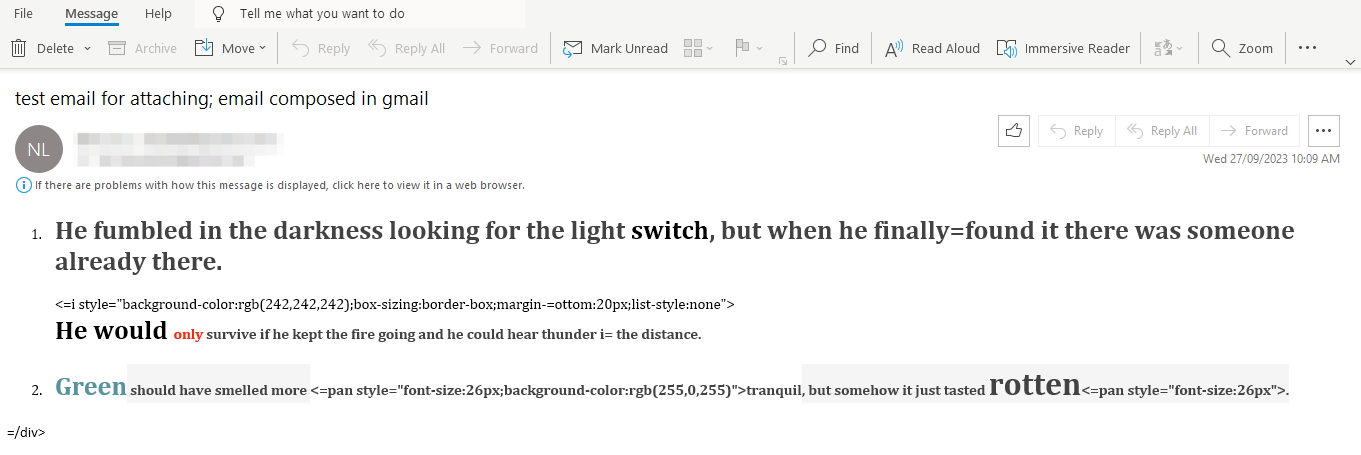Click the view in web browser info bar
The width and height of the screenshot is (1361, 455).
[279, 185]
